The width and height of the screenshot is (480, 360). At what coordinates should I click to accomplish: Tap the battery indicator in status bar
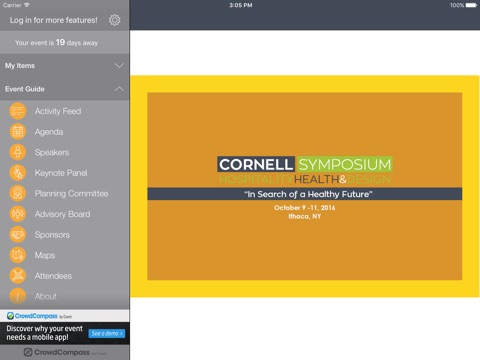[x=471, y=5]
